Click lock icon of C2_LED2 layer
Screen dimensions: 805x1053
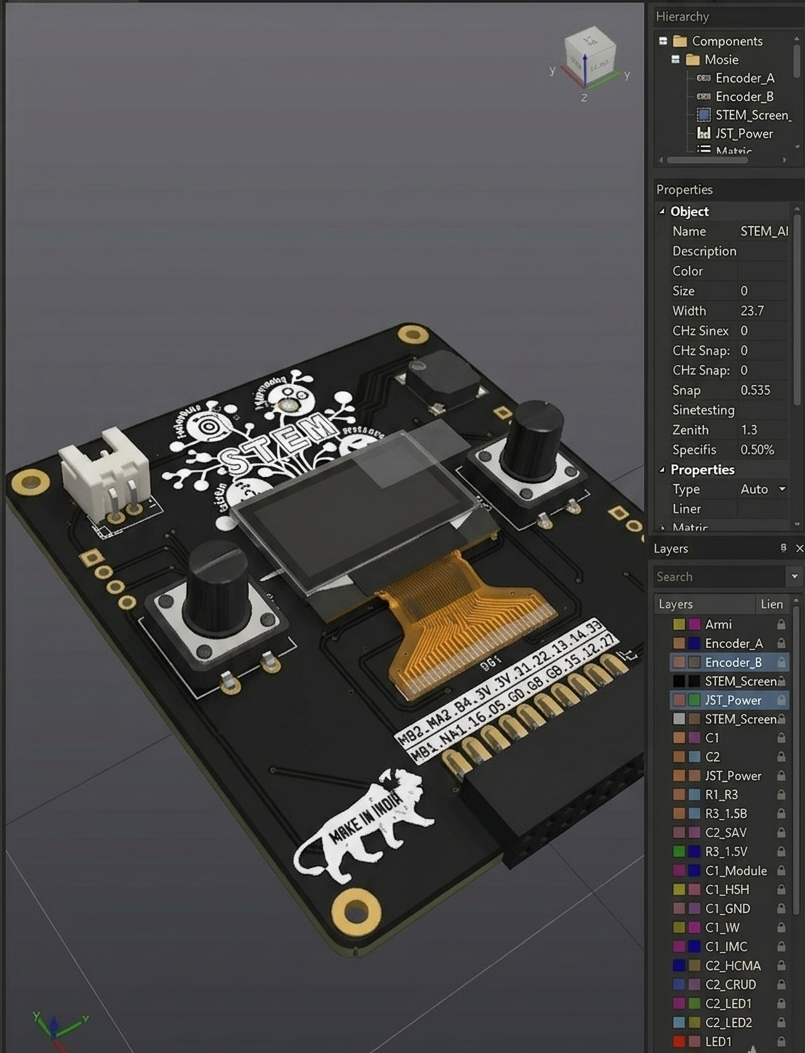click(x=781, y=1022)
